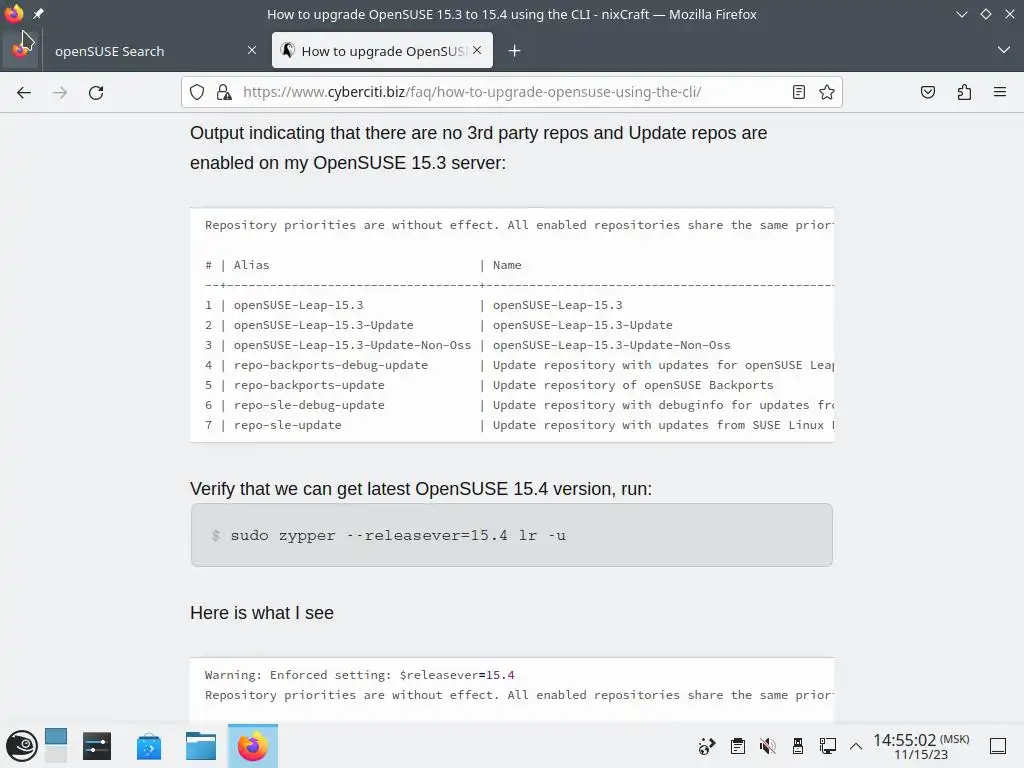Reload the current page
Screen dimensions: 1024x768
click(96, 93)
